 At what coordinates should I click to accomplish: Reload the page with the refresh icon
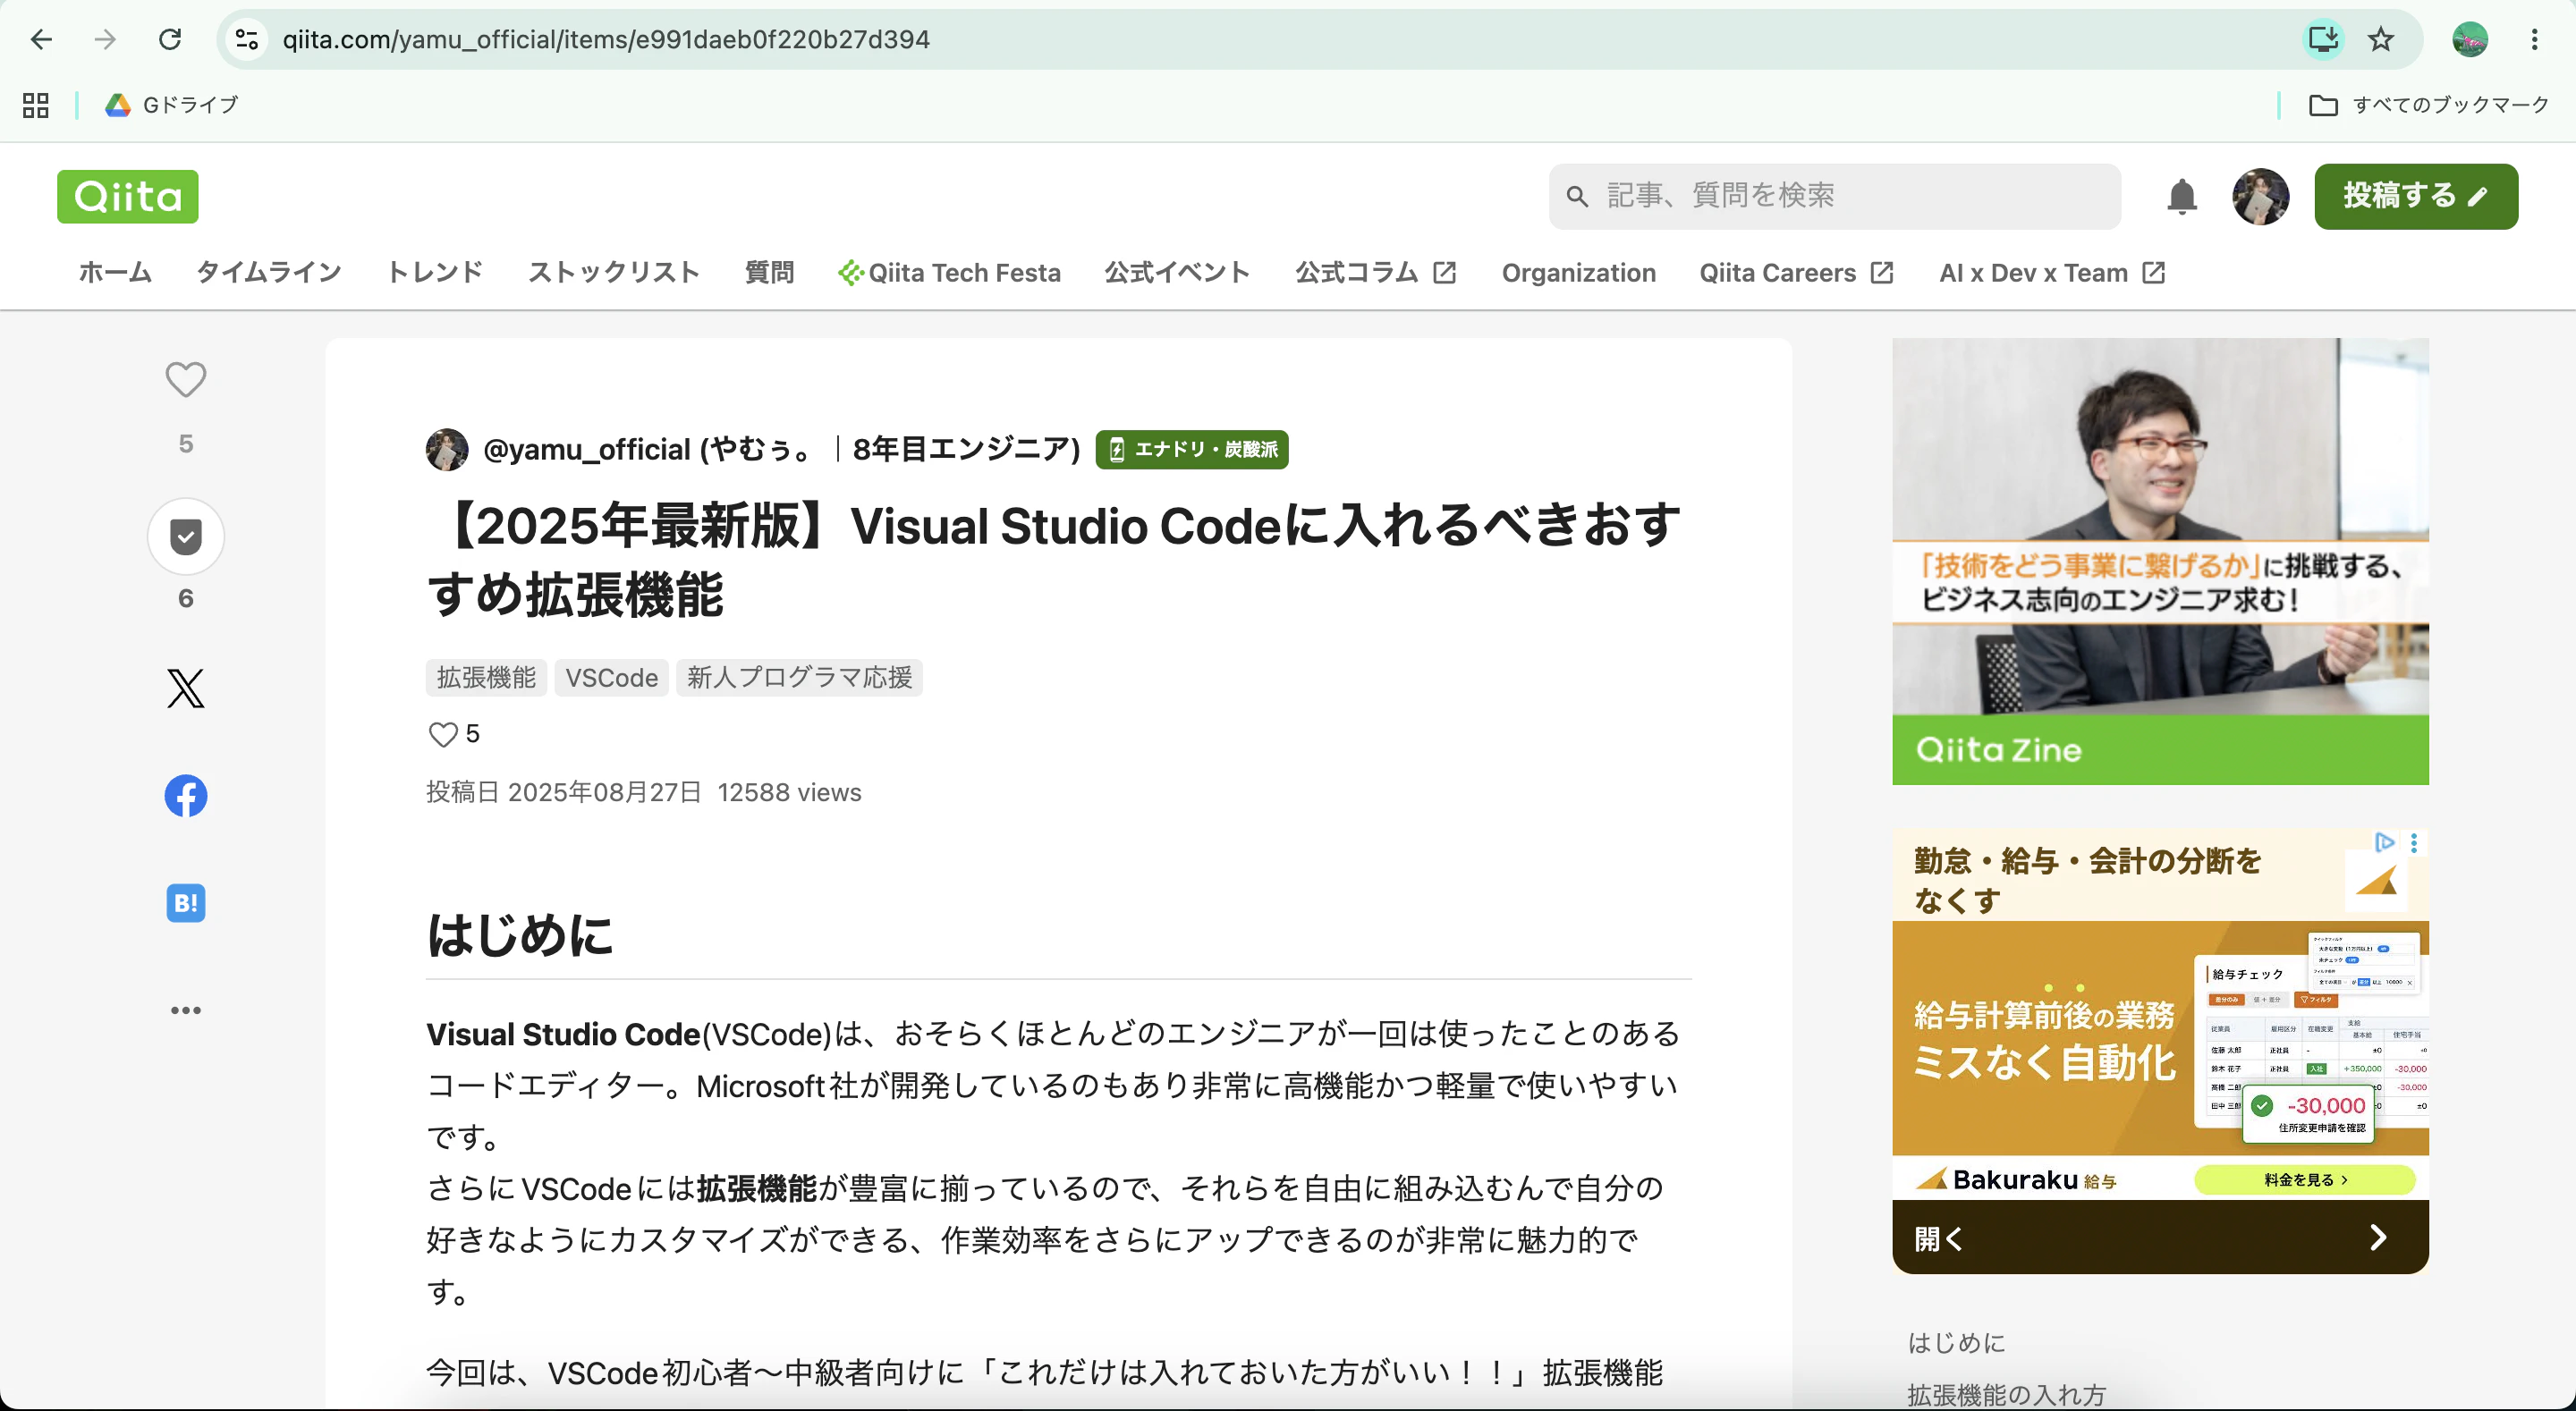(170, 39)
